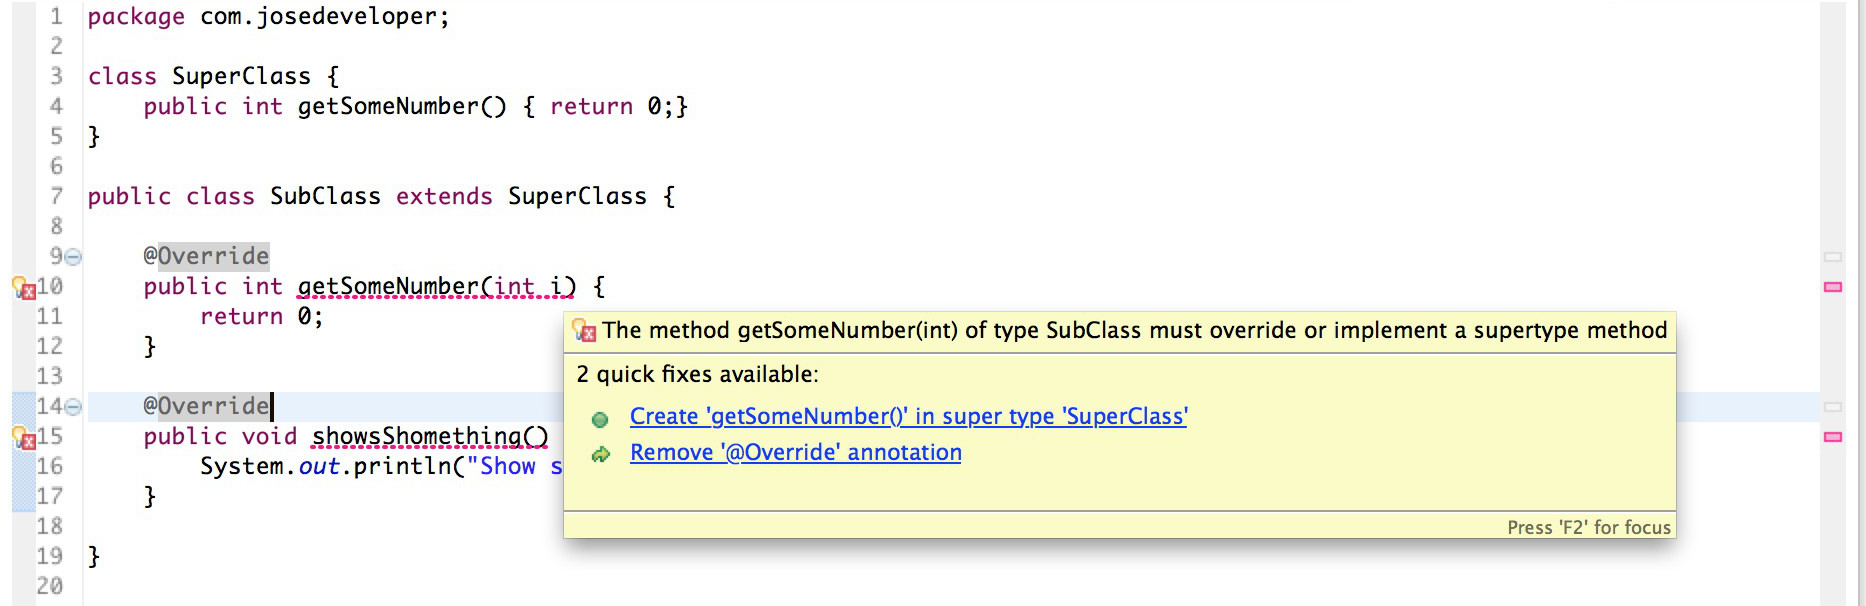The height and width of the screenshot is (606, 1866).
Task: Click the package com.josedeveloper declaration
Action: click(268, 17)
